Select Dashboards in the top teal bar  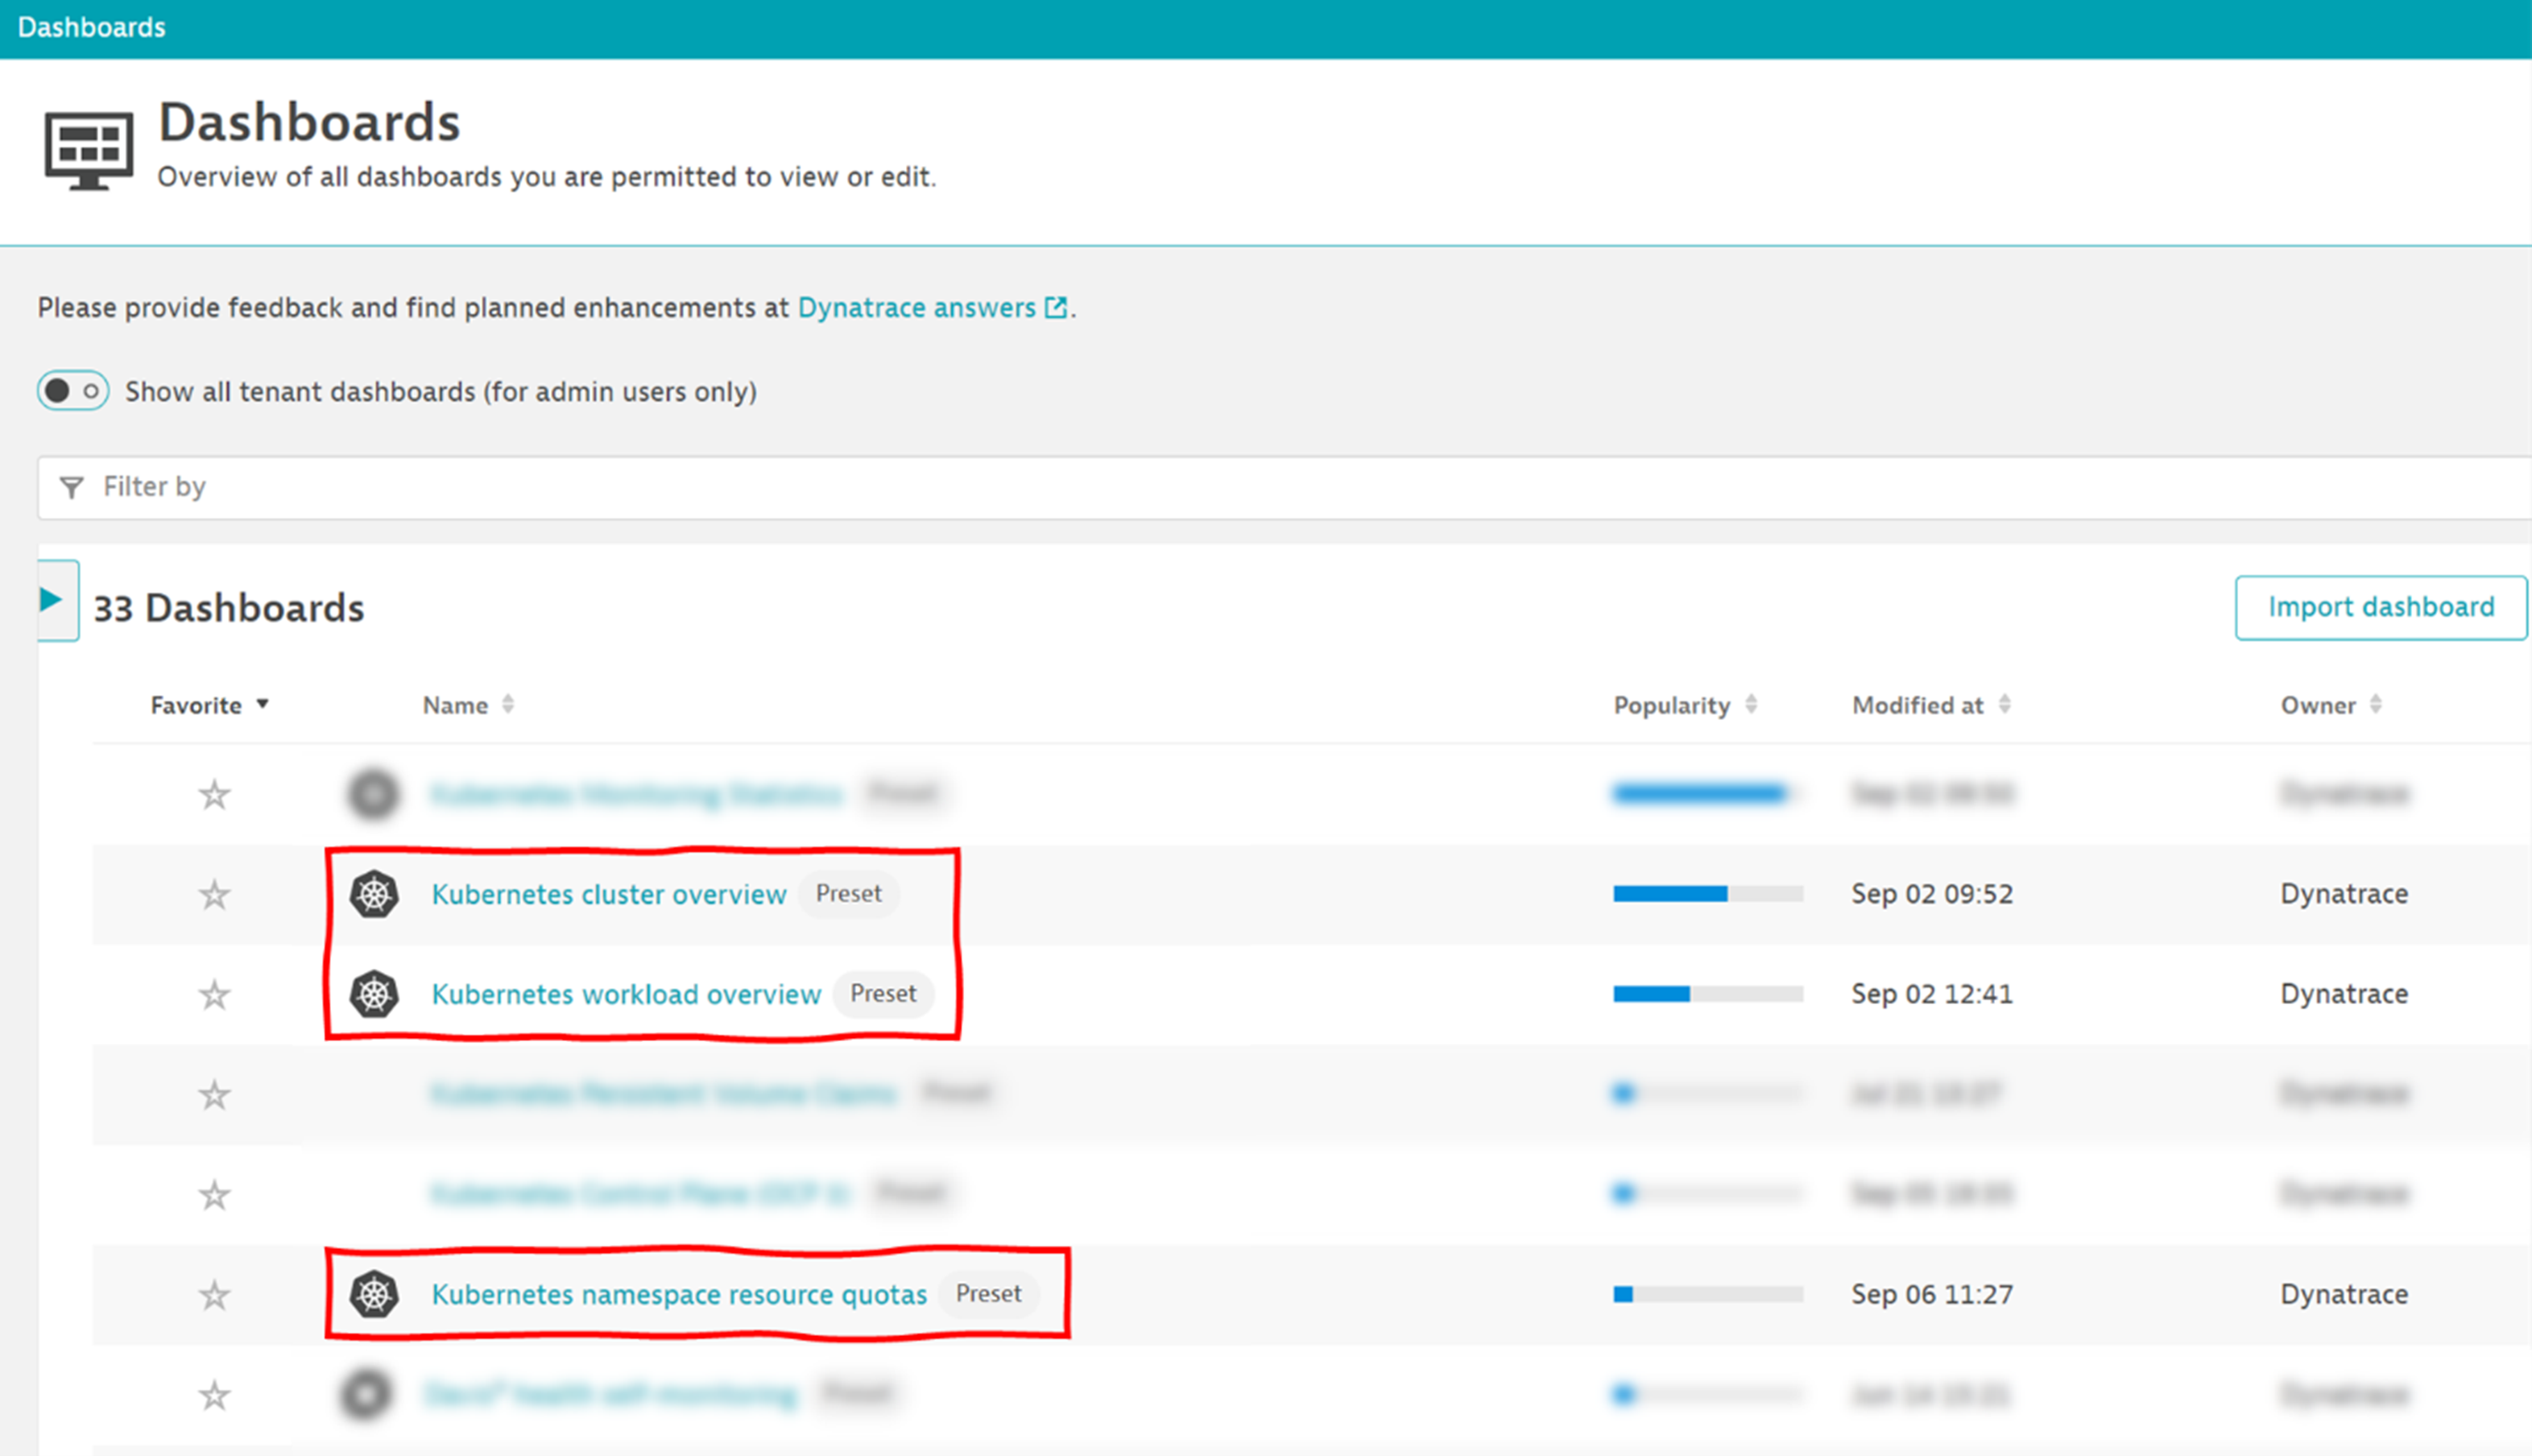point(91,26)
